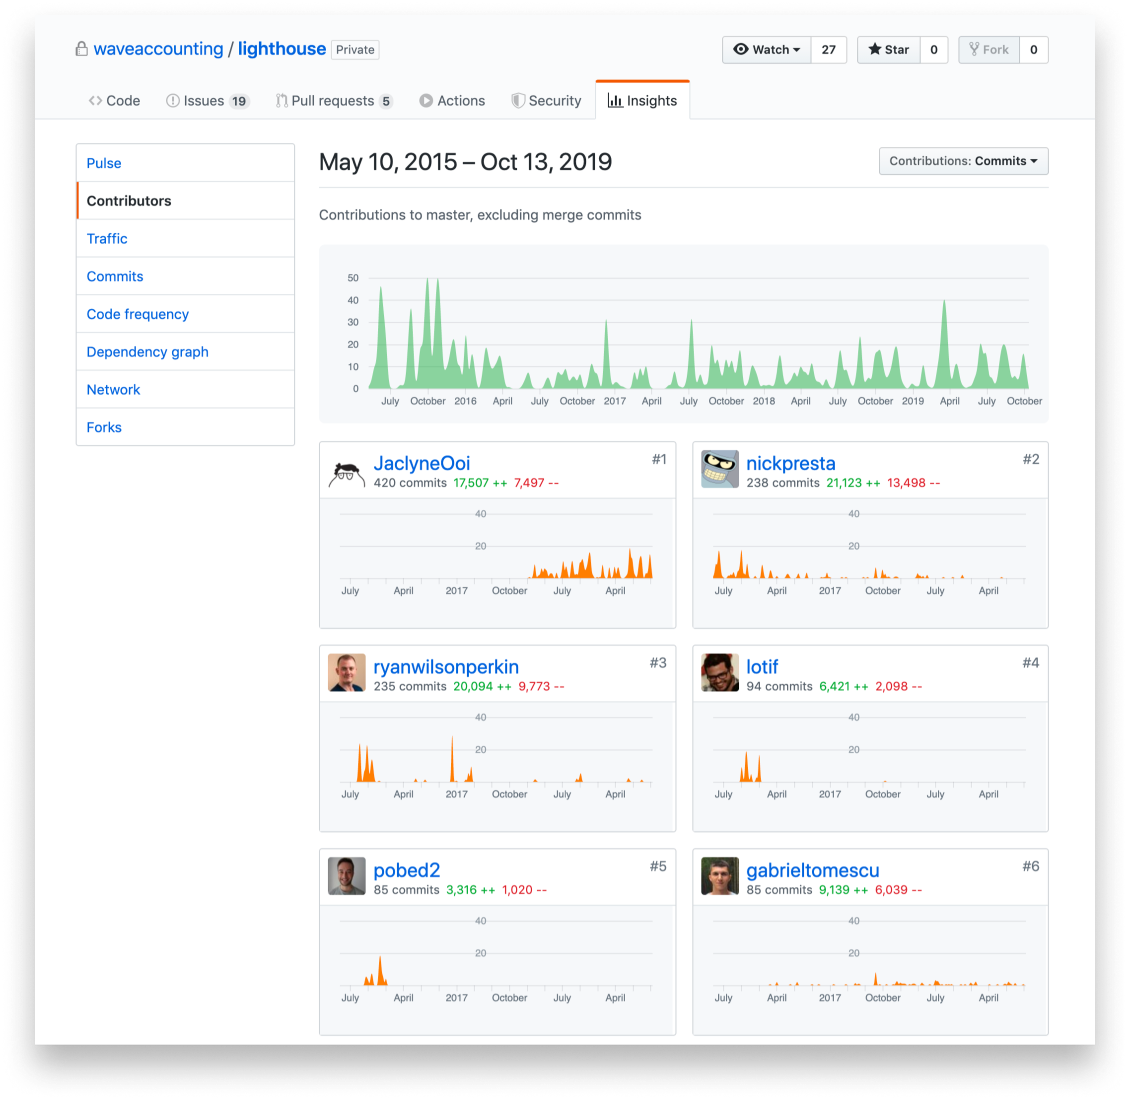Click the star icon on the Star button
The height and width of the screenshot is (1101, 1130).
tap(875, 49)
